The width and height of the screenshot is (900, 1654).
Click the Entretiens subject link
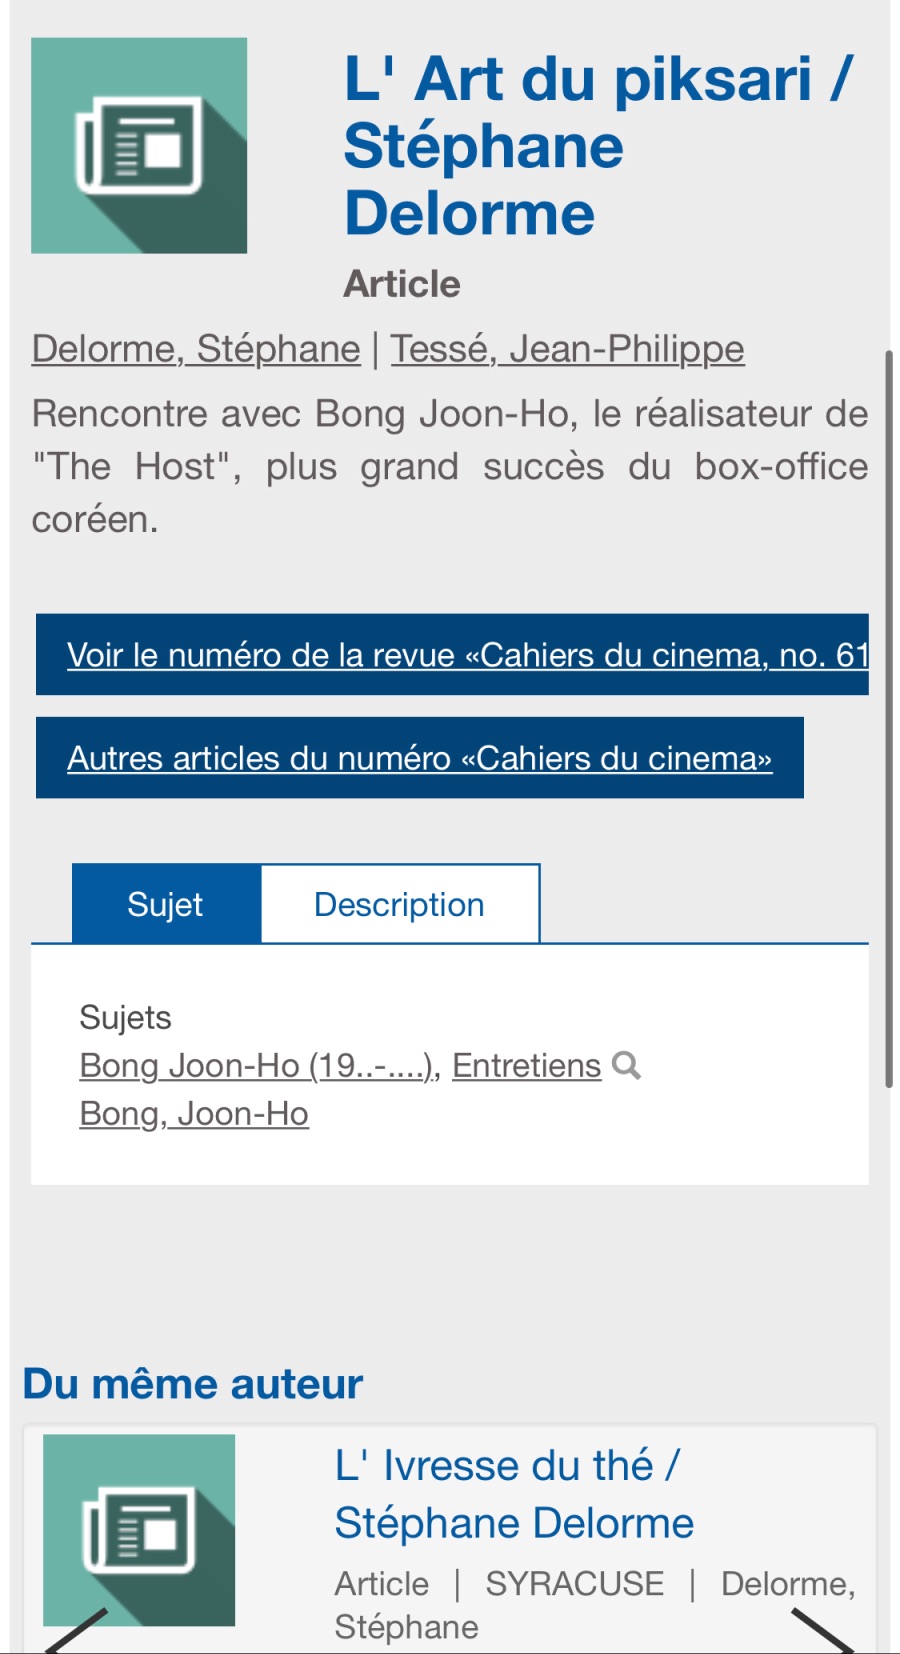(x=526, y=1066)
